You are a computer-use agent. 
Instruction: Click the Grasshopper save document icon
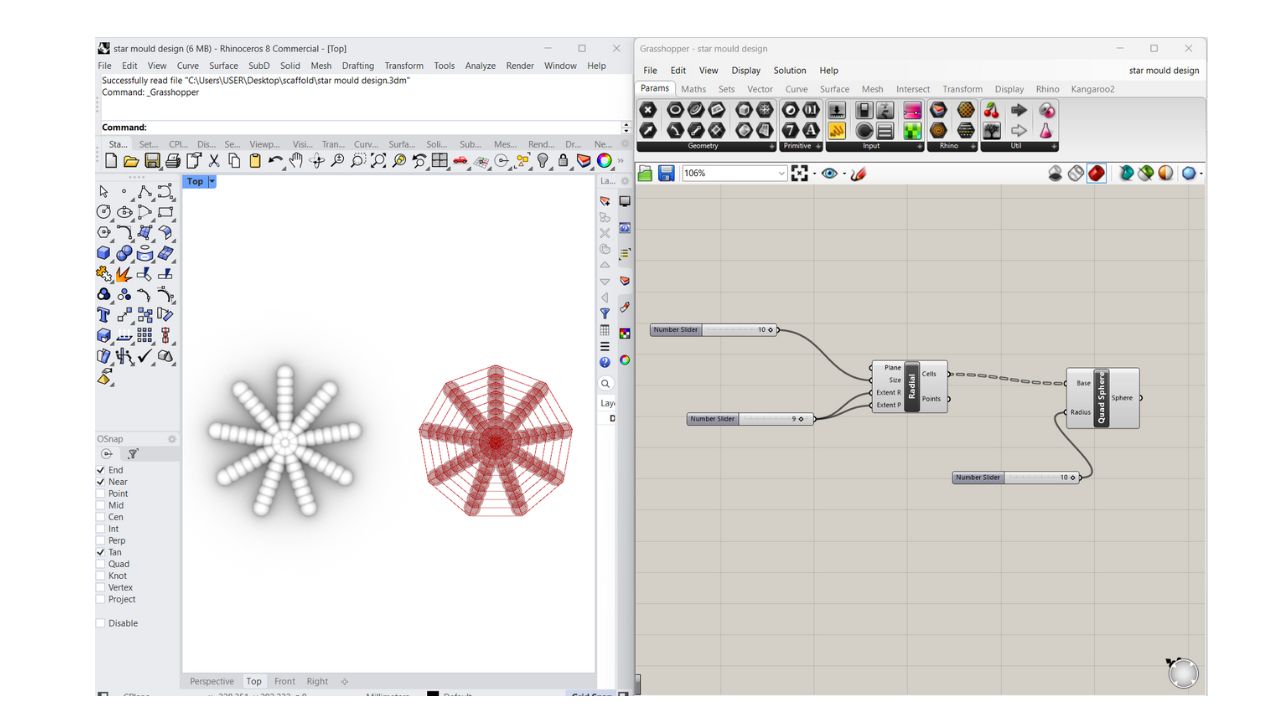coord(666,174)
